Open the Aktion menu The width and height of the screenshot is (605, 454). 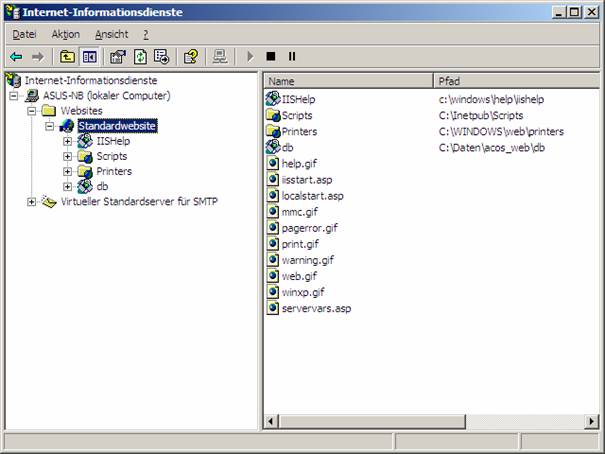click(x=66, y=34)
